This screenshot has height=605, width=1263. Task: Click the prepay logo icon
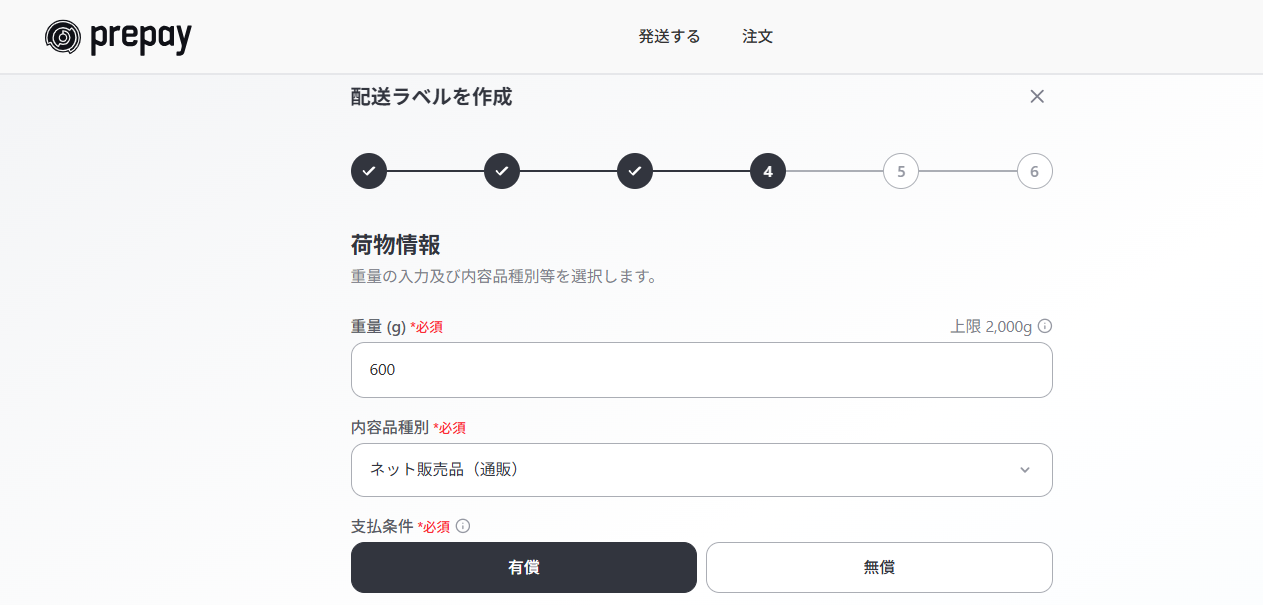click(x=63, y=37)
